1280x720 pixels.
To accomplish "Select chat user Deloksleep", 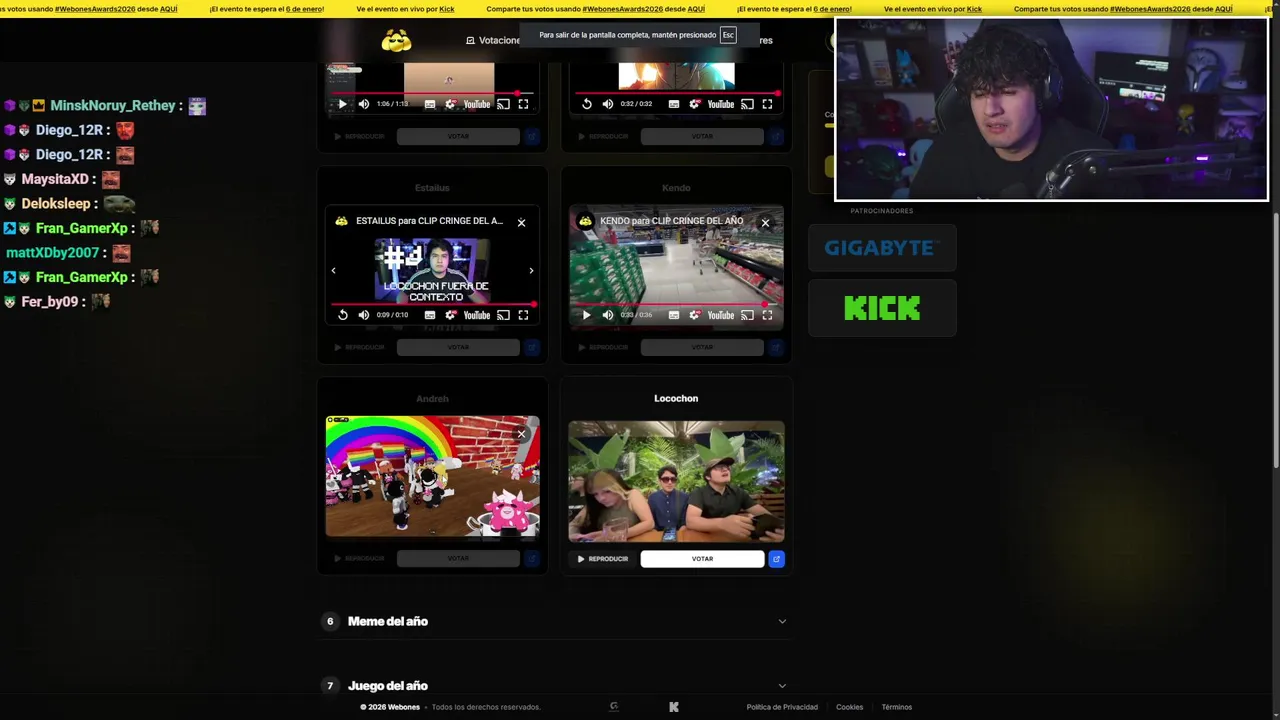I will [x=56, y=203].
